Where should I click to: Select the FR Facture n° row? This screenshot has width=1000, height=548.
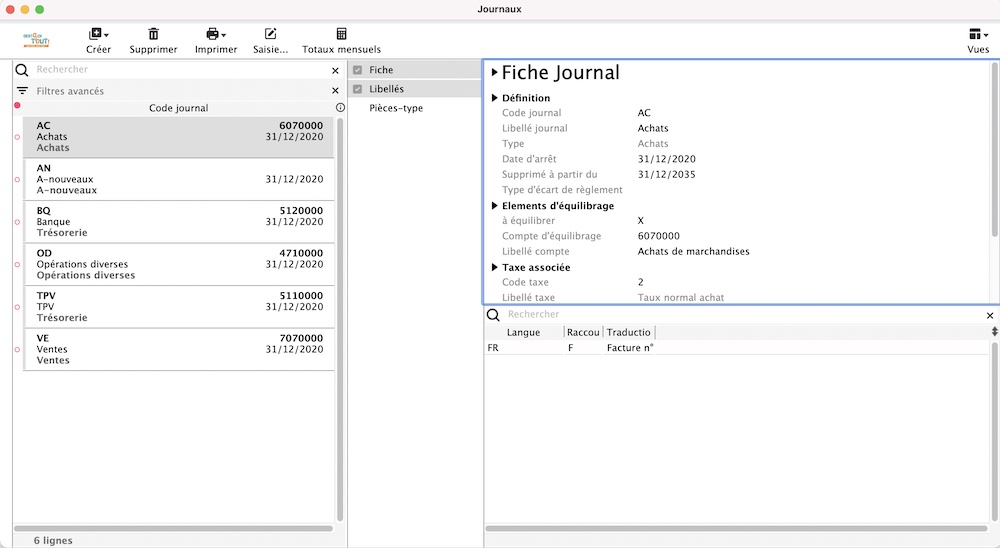(x=737, y=348)
